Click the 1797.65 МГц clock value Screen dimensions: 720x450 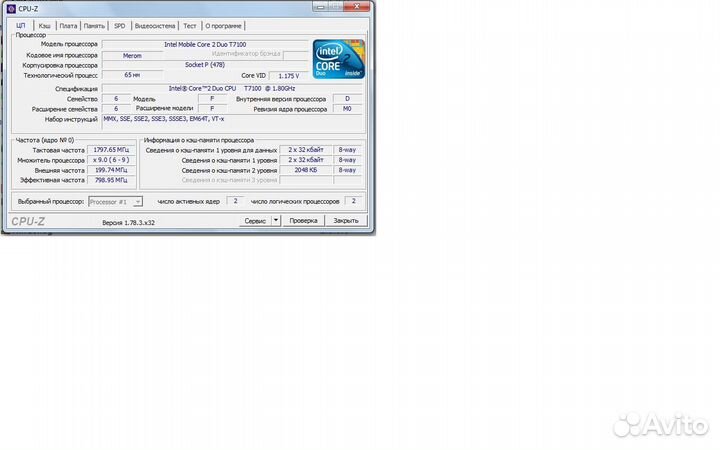111,150
